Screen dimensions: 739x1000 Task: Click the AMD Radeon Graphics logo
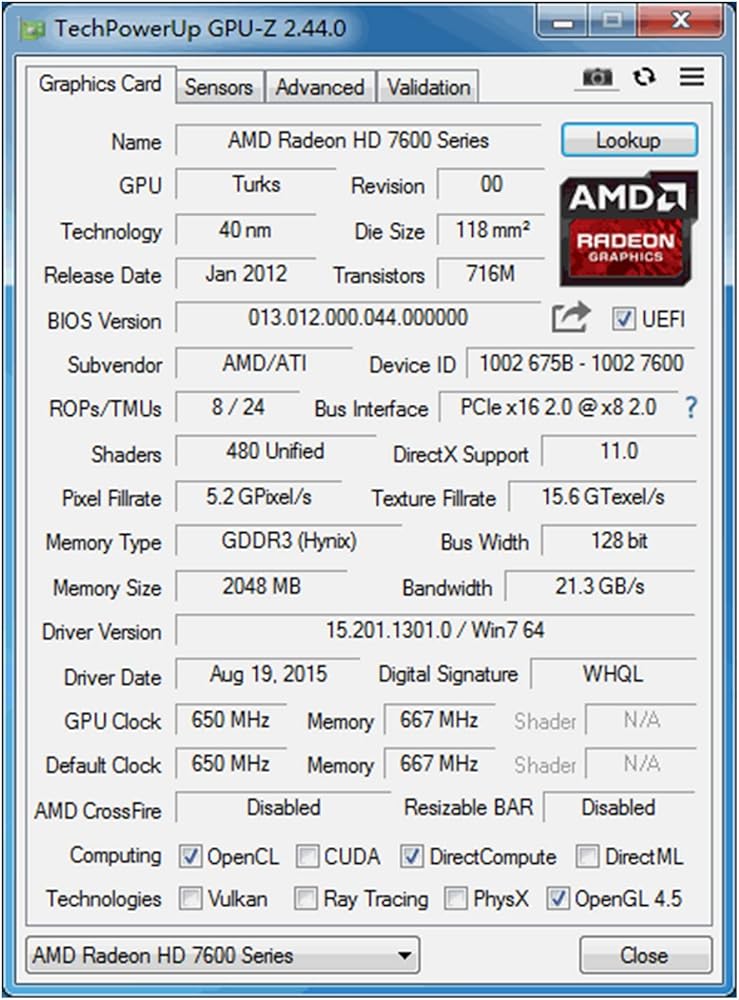point(628,227)
